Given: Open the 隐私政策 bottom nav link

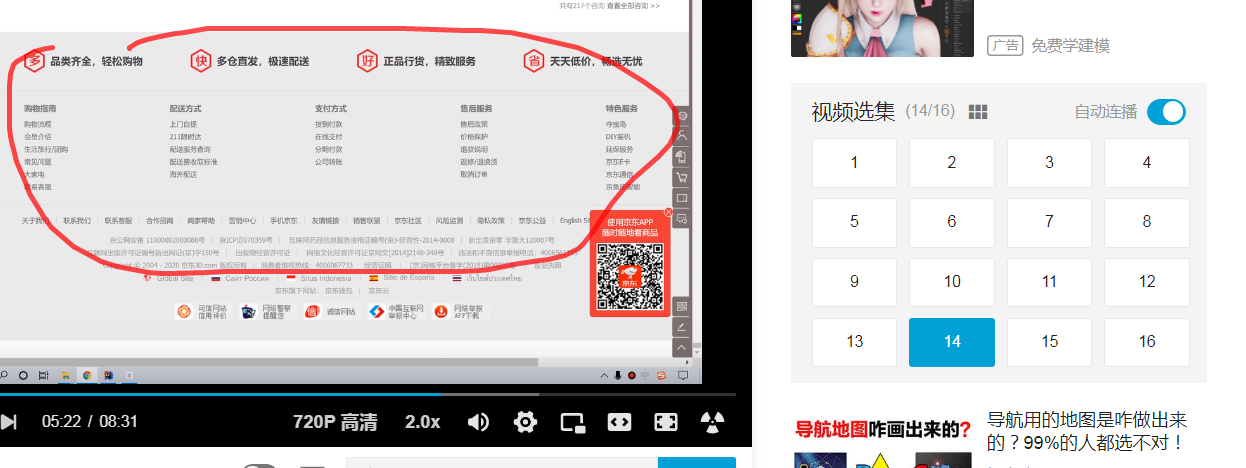Looking at the screenshot, I should click(490, 220).
